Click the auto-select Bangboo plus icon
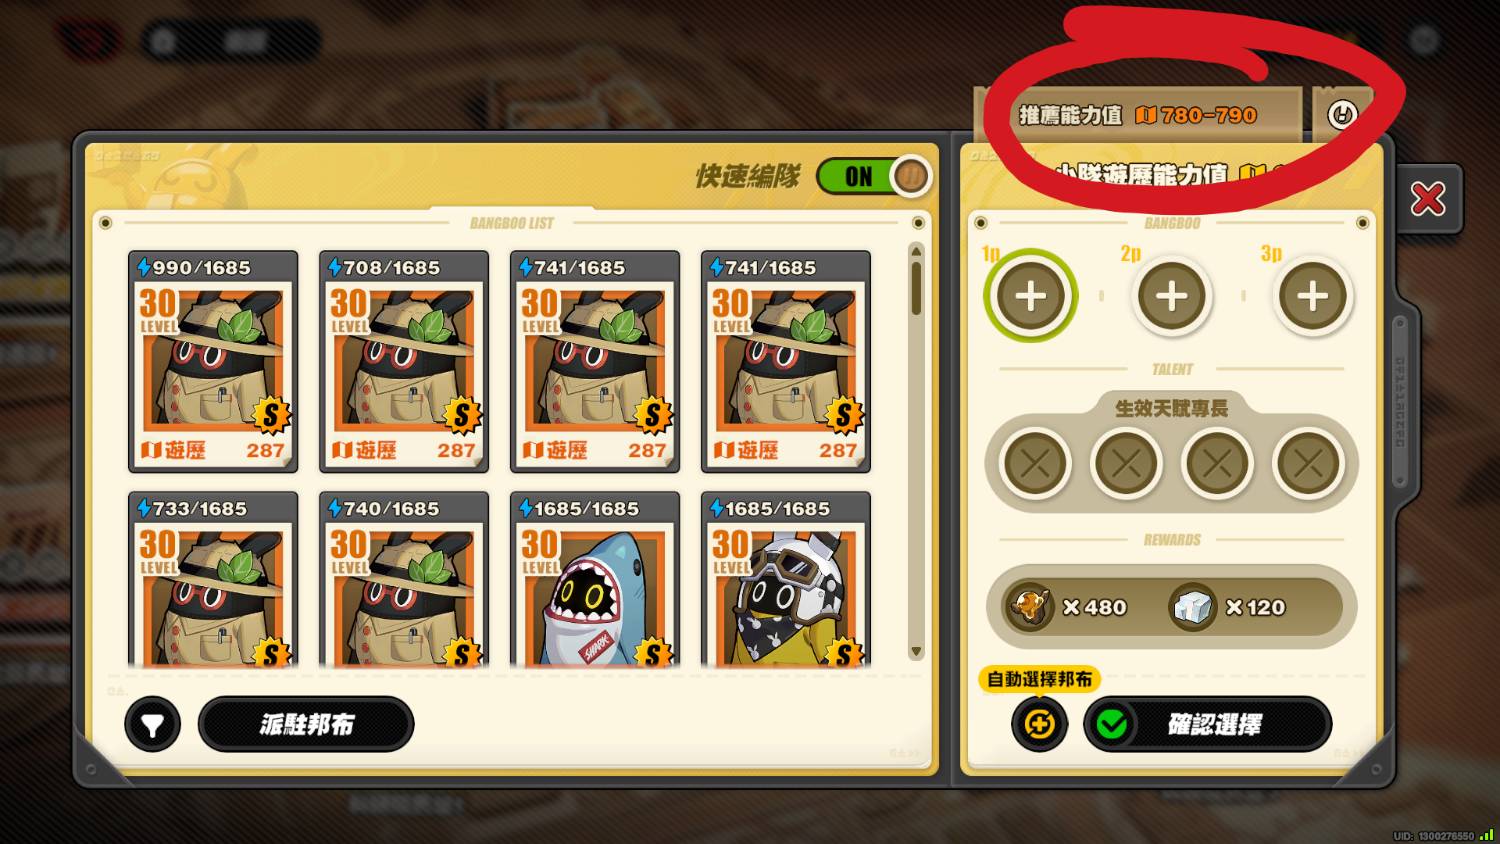1500x844 pixels. click(1039, 724)
